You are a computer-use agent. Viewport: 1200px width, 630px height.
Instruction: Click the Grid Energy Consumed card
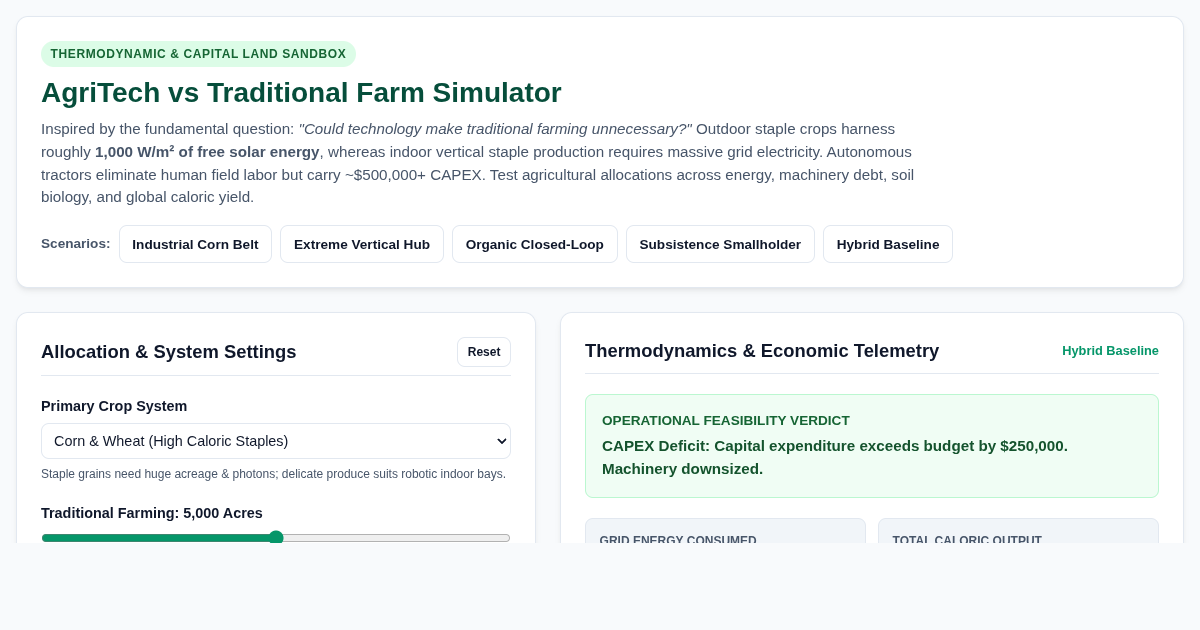tap(725, 531)
